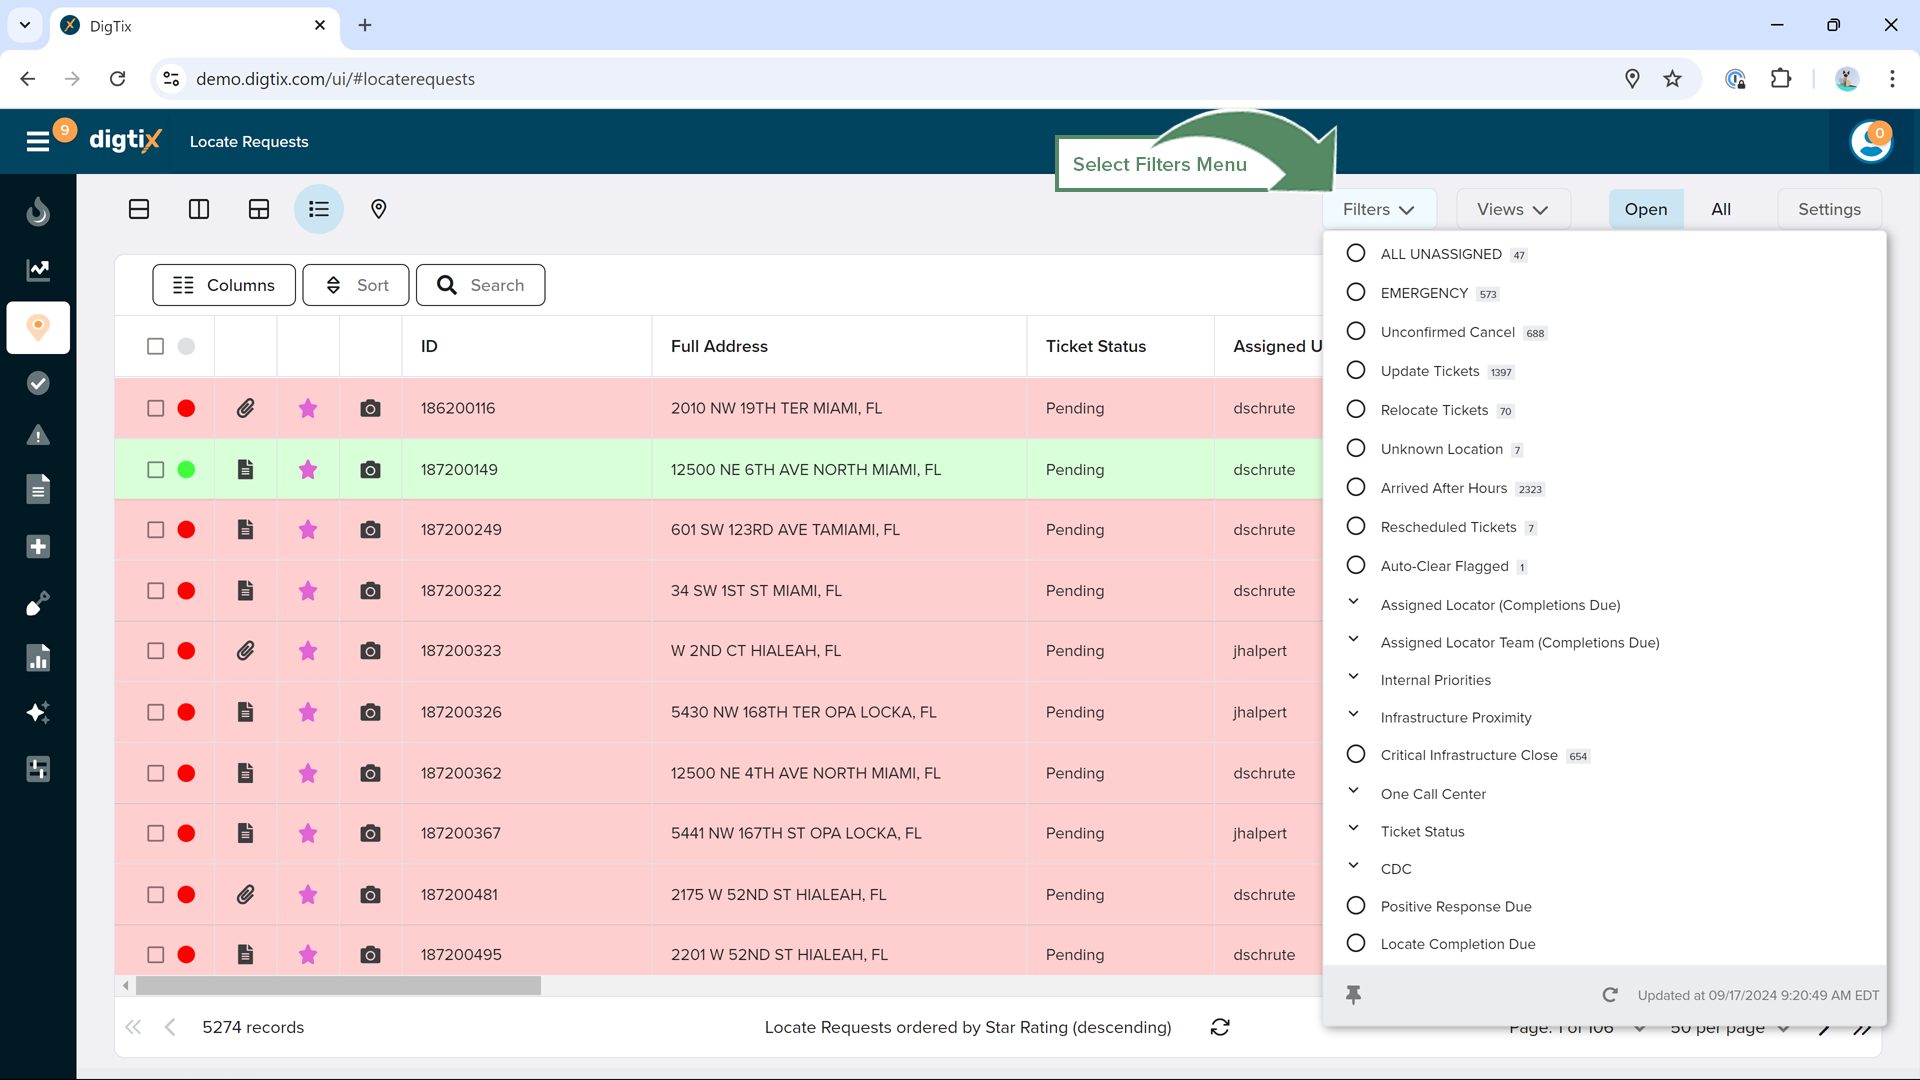Open sparkle AI icon in sidebar

coord(38,712)
